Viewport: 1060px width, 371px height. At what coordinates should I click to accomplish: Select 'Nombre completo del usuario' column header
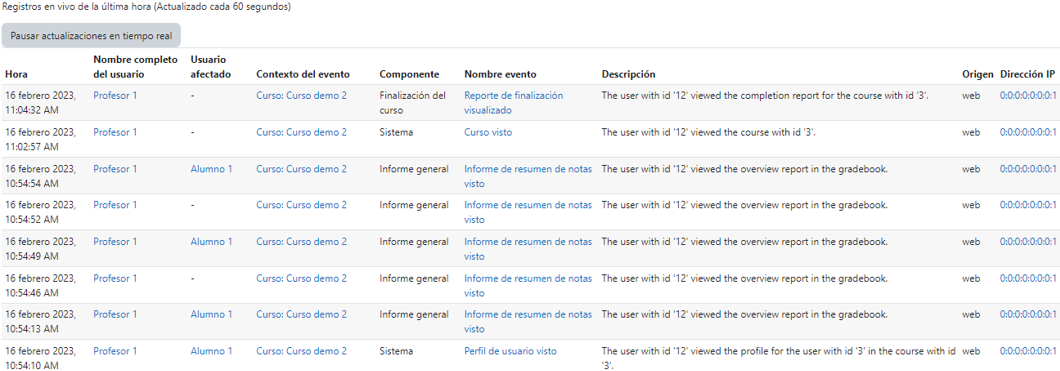[x=135, y=67]
